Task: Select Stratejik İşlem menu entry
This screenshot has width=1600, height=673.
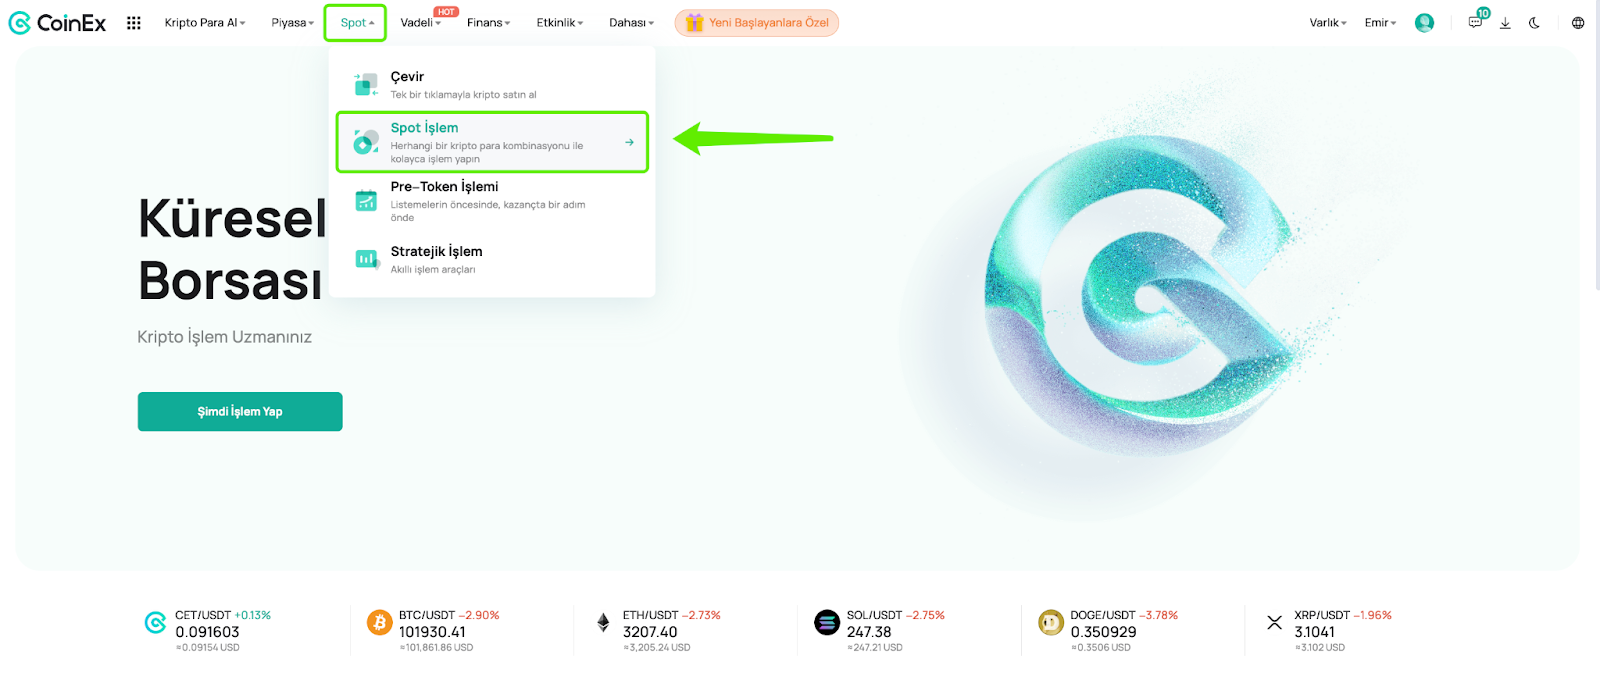Action: tap(492, 259)
